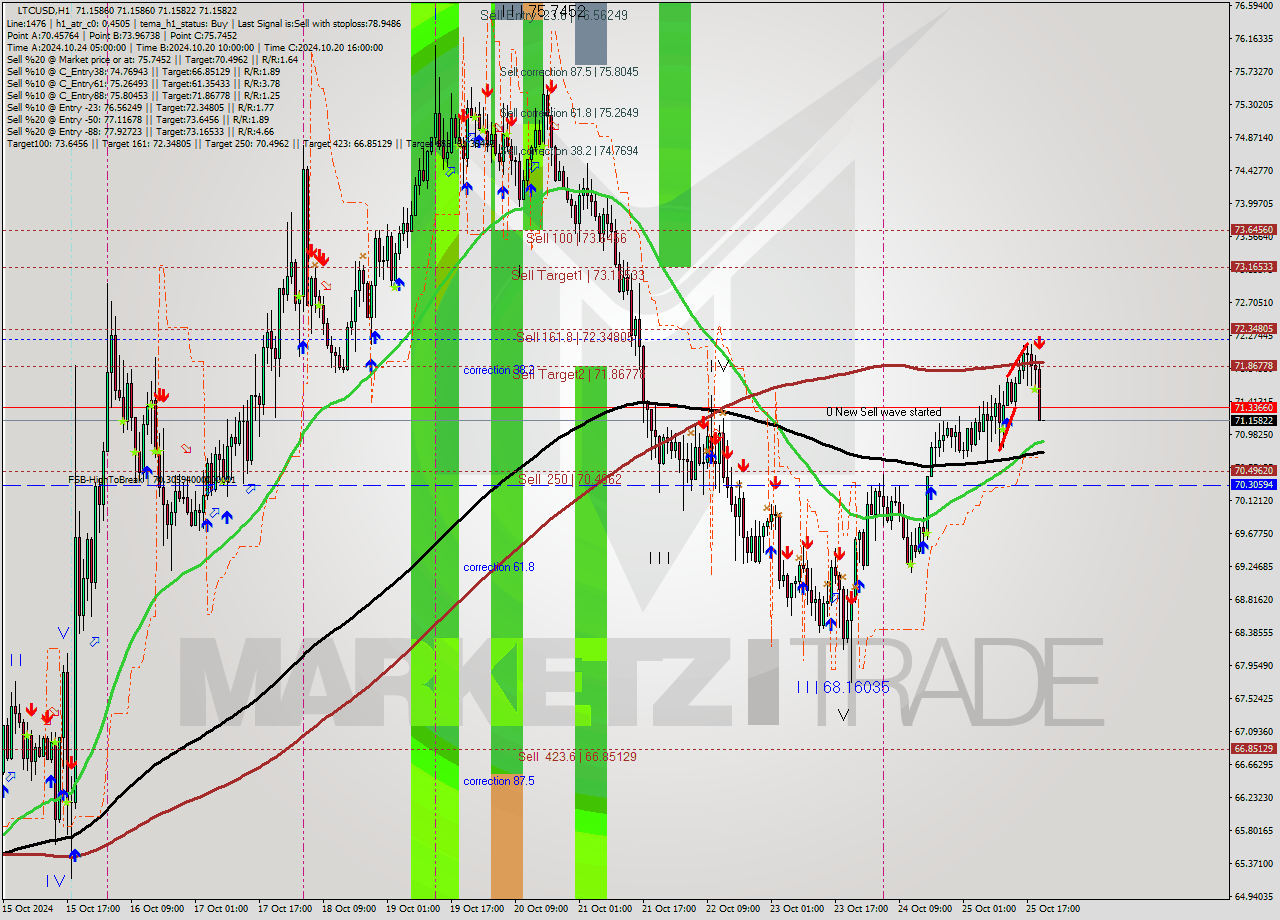1280x920 pixels.
Task: Click the 'Sell 250 | 70.4962' label
Action: [570, 479]
